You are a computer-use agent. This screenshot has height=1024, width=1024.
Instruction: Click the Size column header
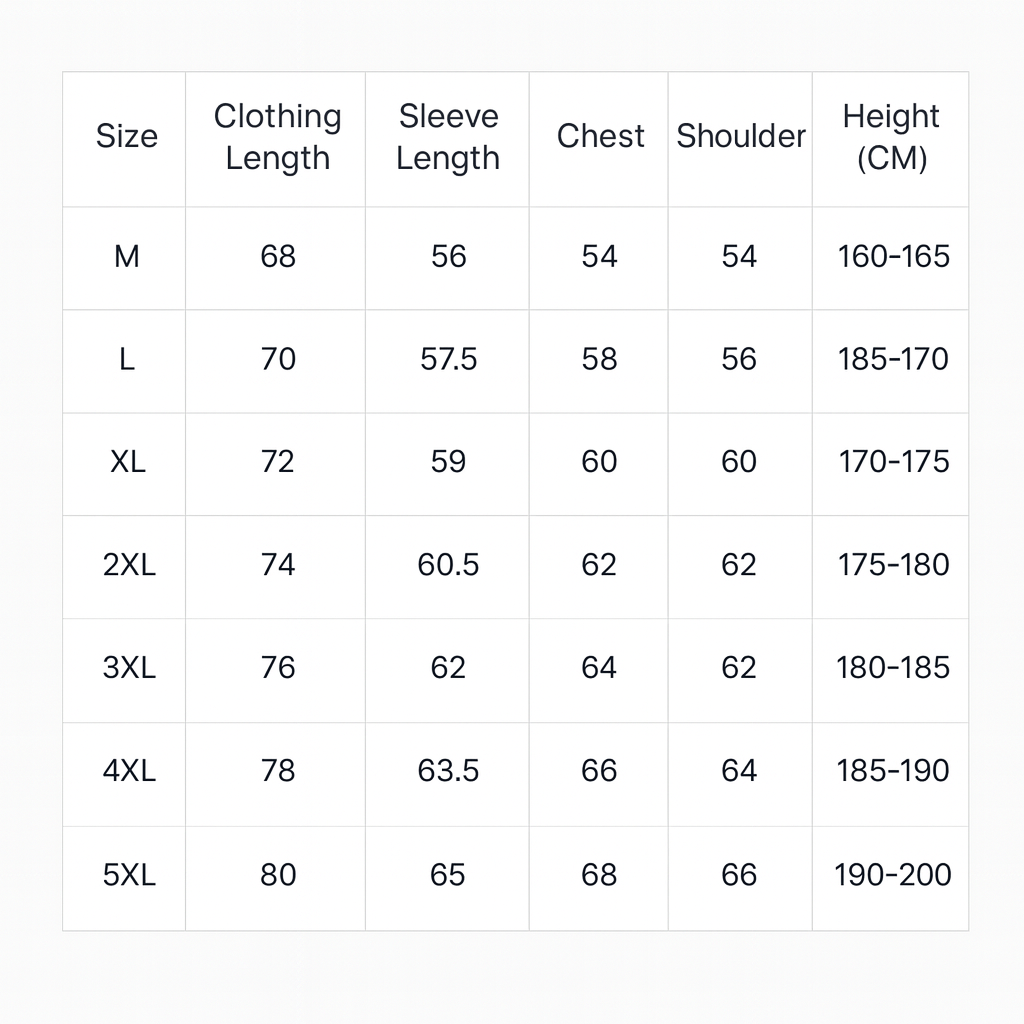[126, 137]
